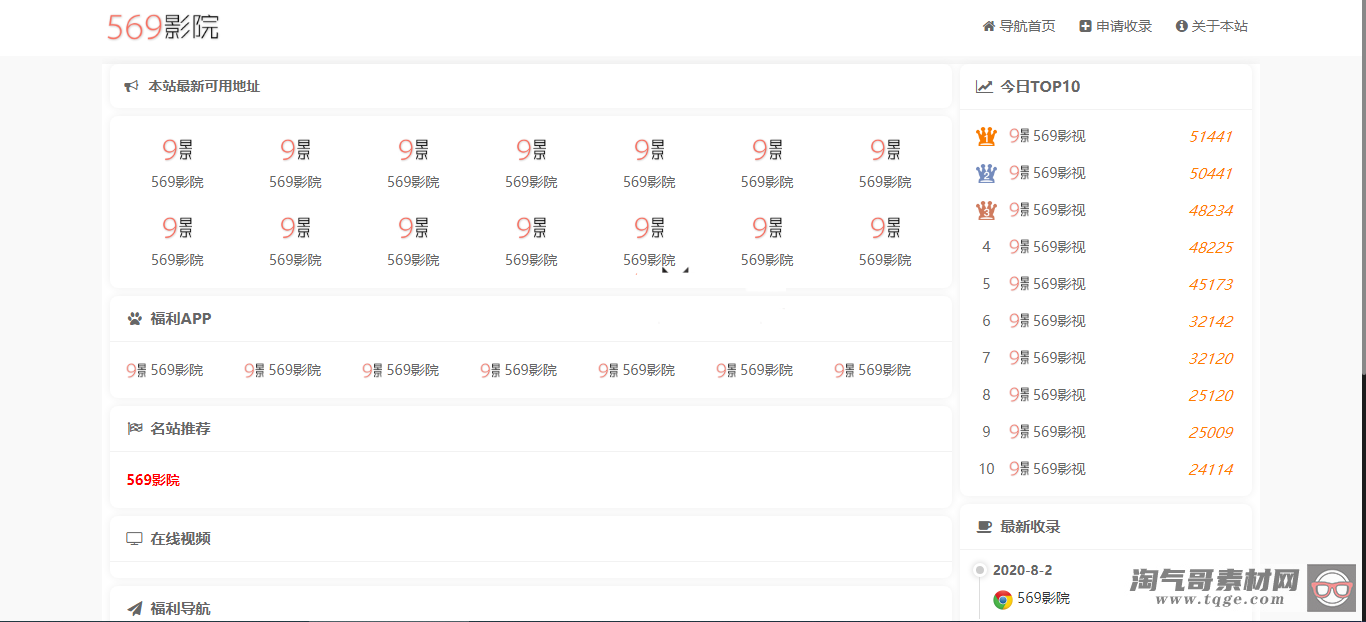Click the megaphone icon beside 本站最新可用地址
1366x622 pixels.
(x=131, y=87)
